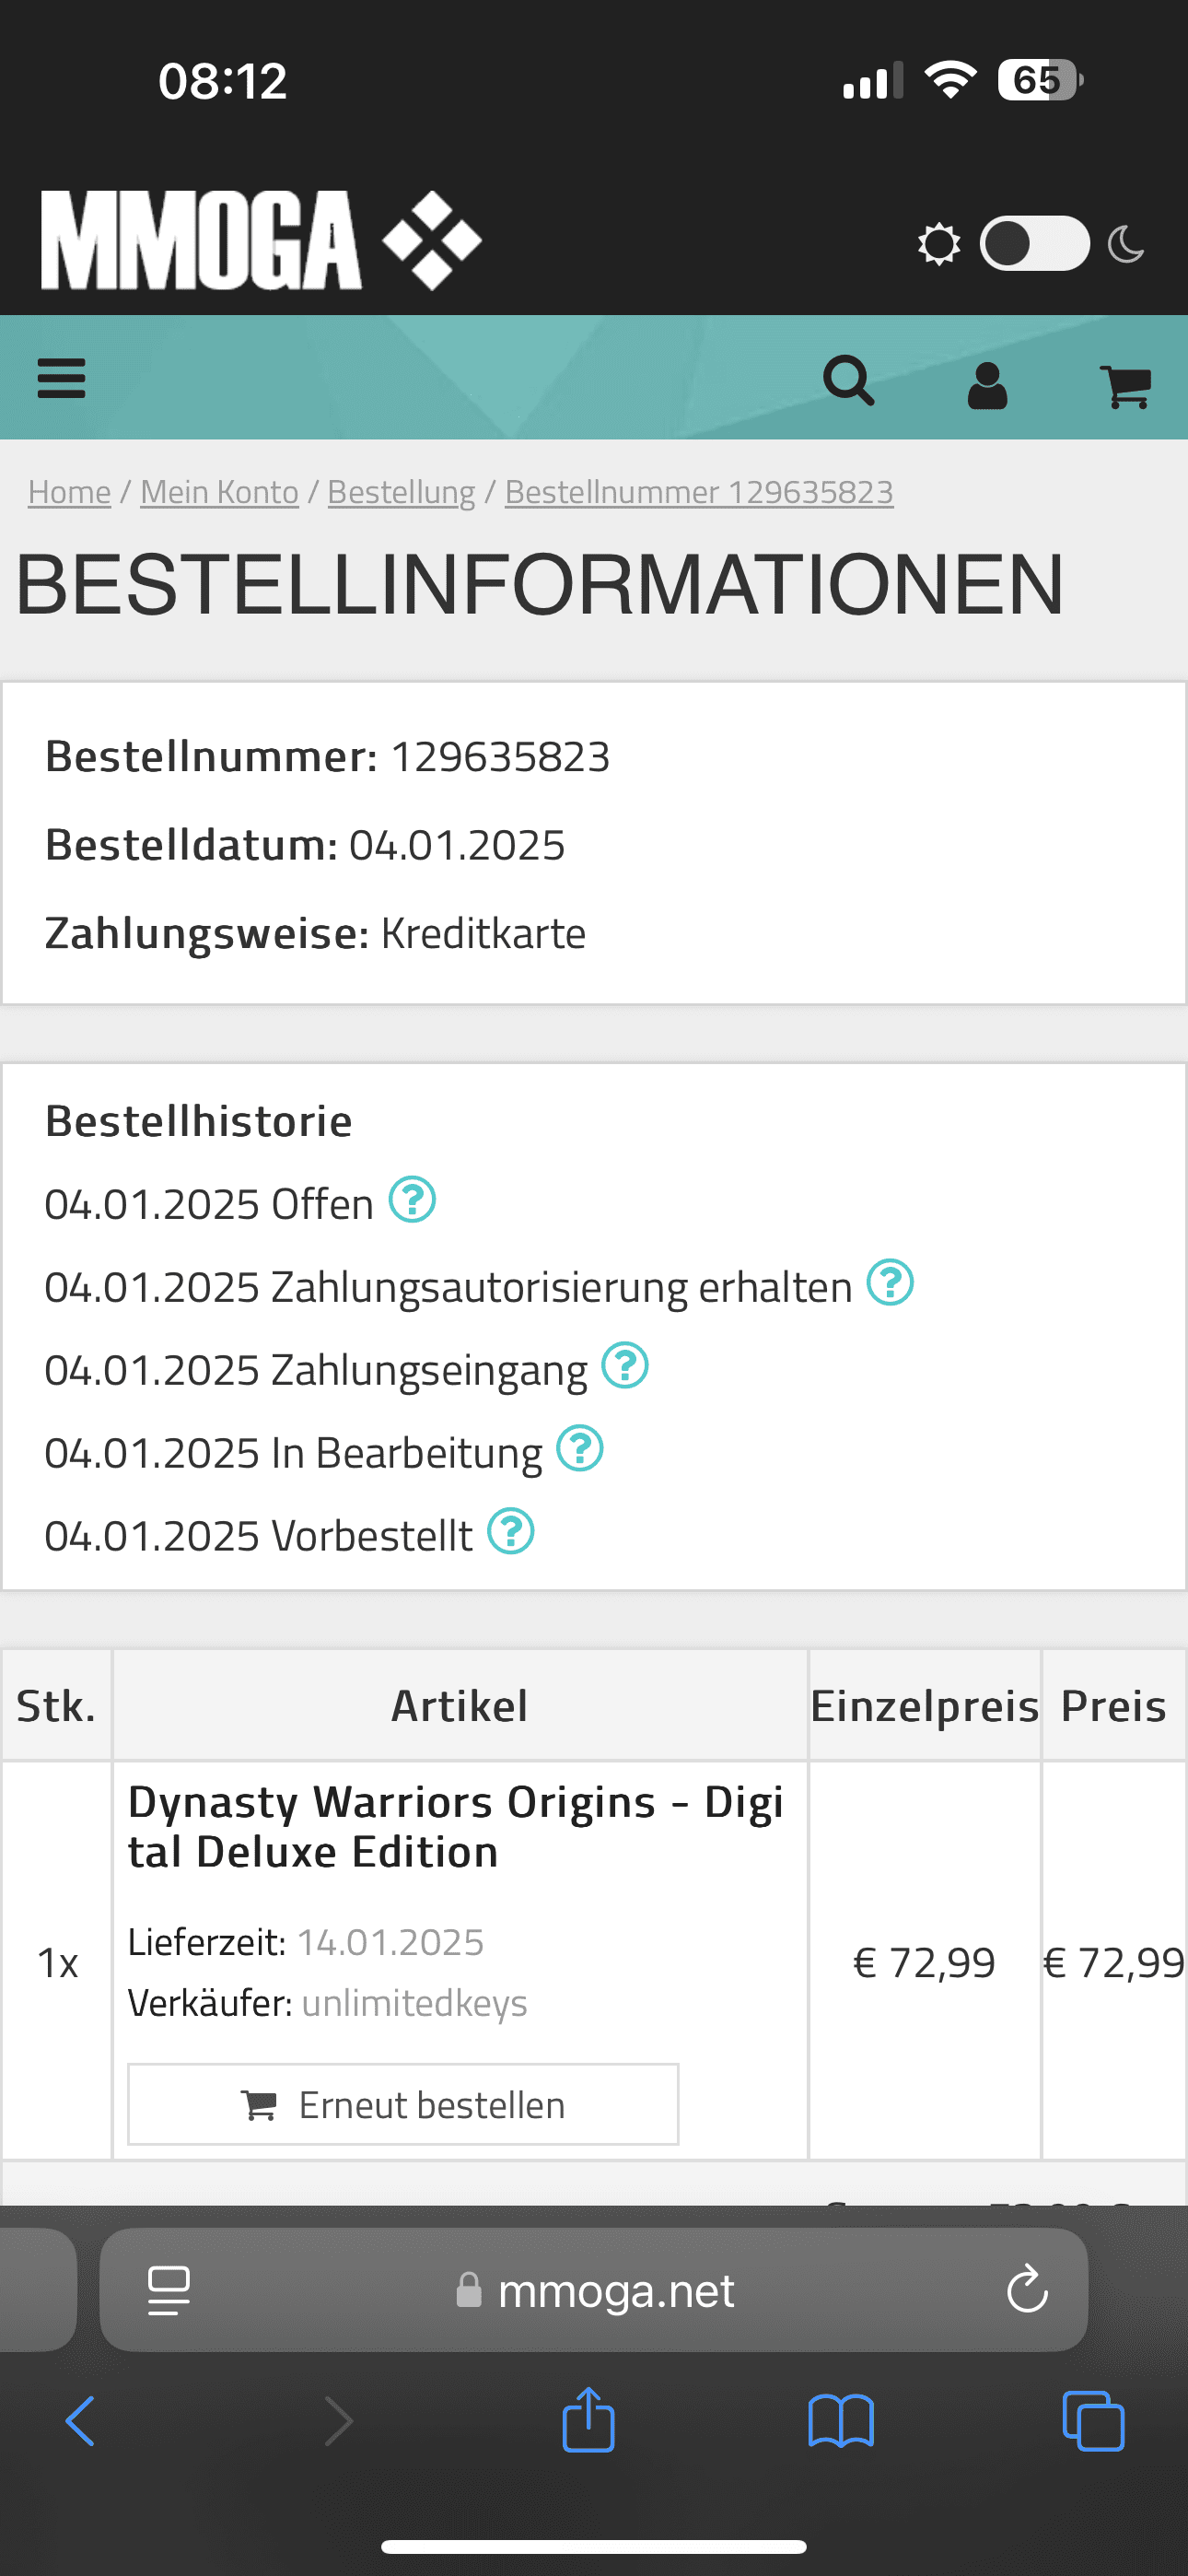Open the shopping cart icon
The height and width of the screenshot is (2576, 1188).
pyautogui.click(x=1126, y=386)
